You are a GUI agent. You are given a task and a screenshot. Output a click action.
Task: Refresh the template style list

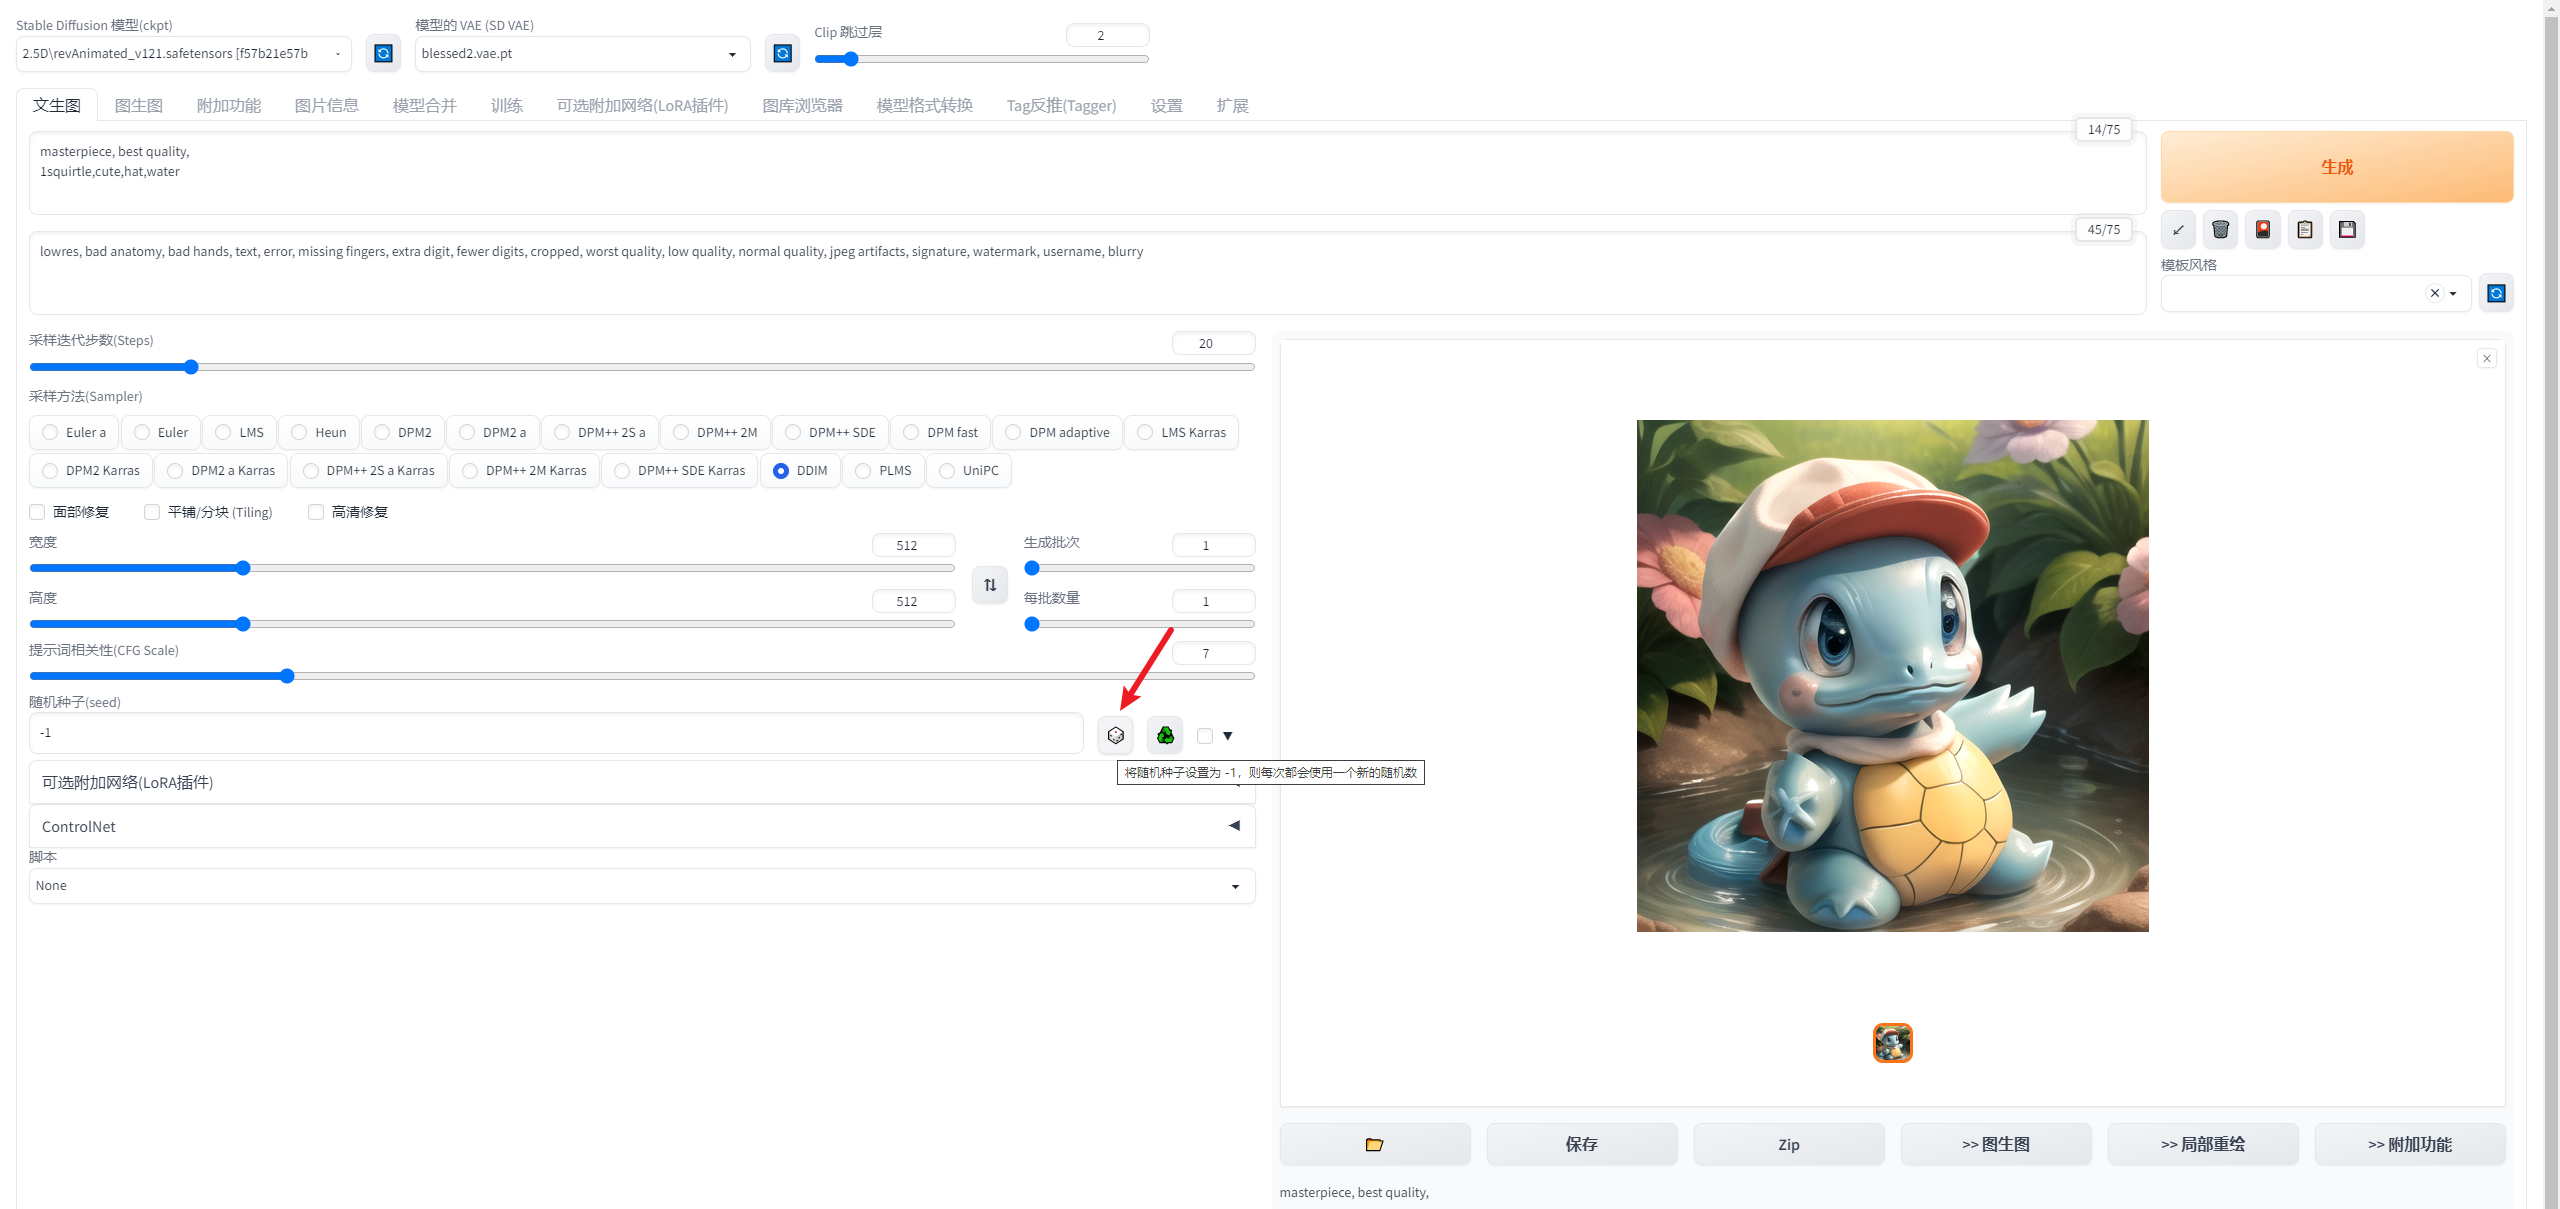click(2496, 293)
